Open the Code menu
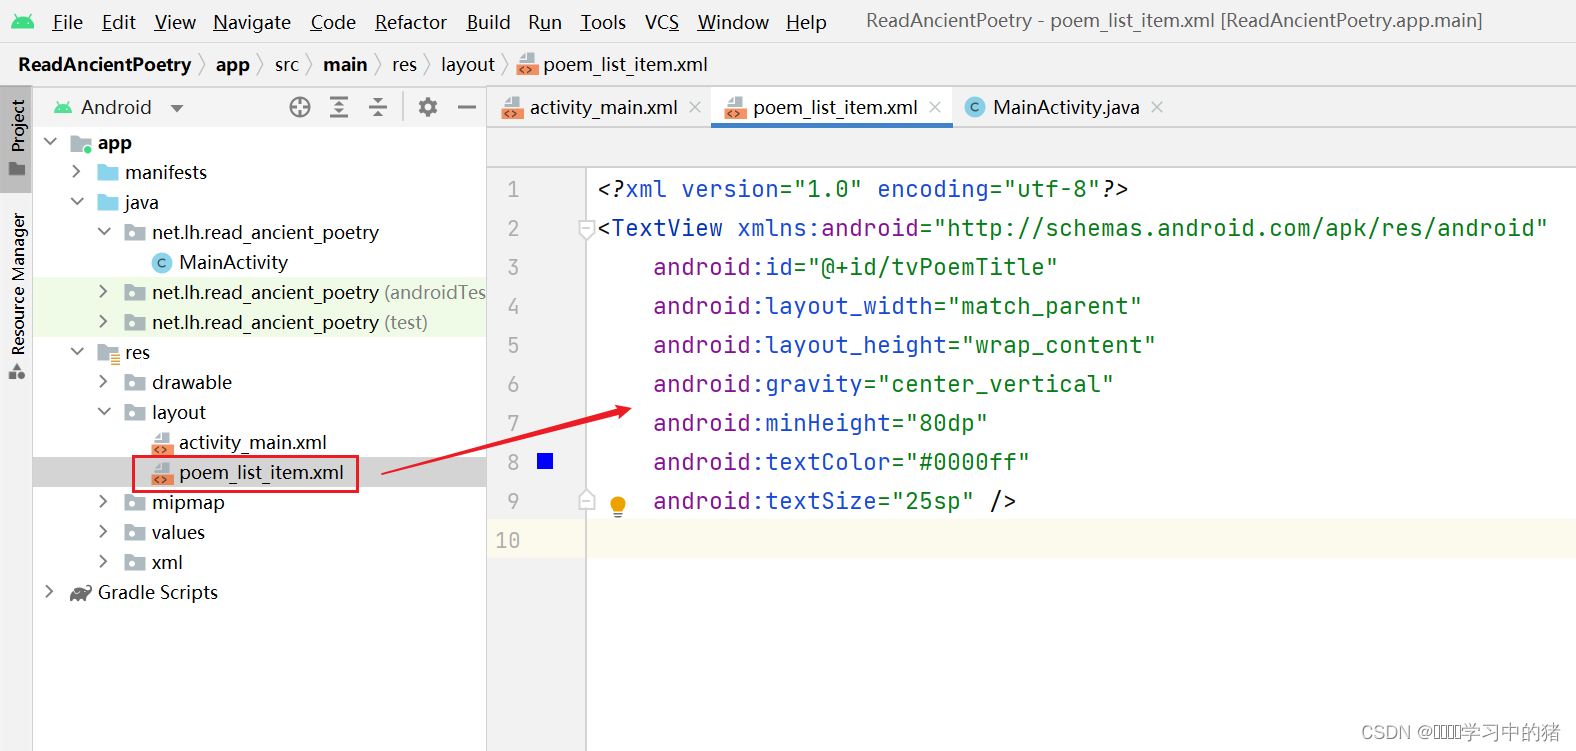This screenshot has width=1576, height=751. click(x=333, y=22)
